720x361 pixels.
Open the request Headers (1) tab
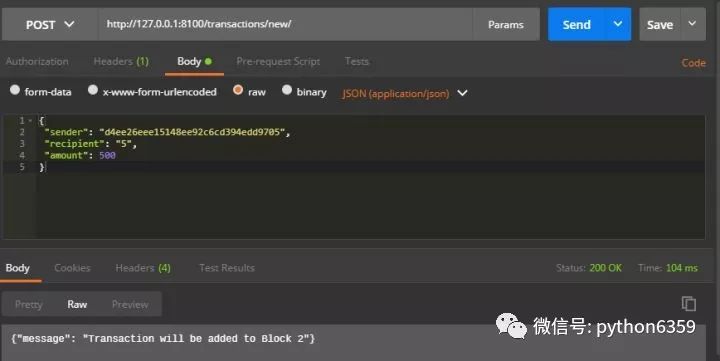(x=121, y=62)
